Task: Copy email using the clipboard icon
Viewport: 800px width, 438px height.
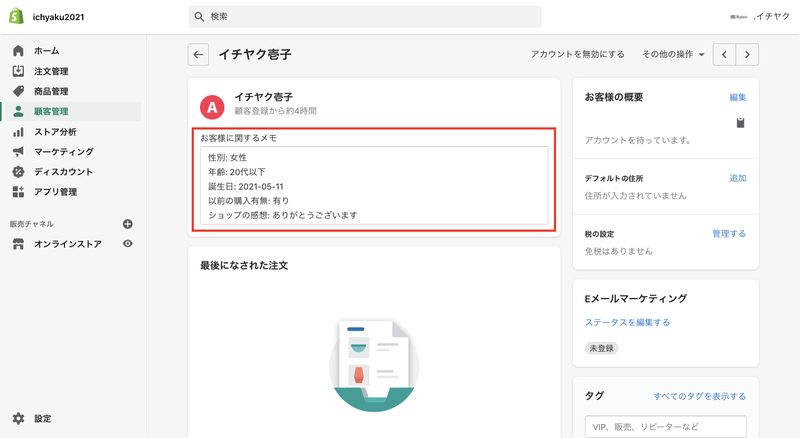Action: [740, 123]
